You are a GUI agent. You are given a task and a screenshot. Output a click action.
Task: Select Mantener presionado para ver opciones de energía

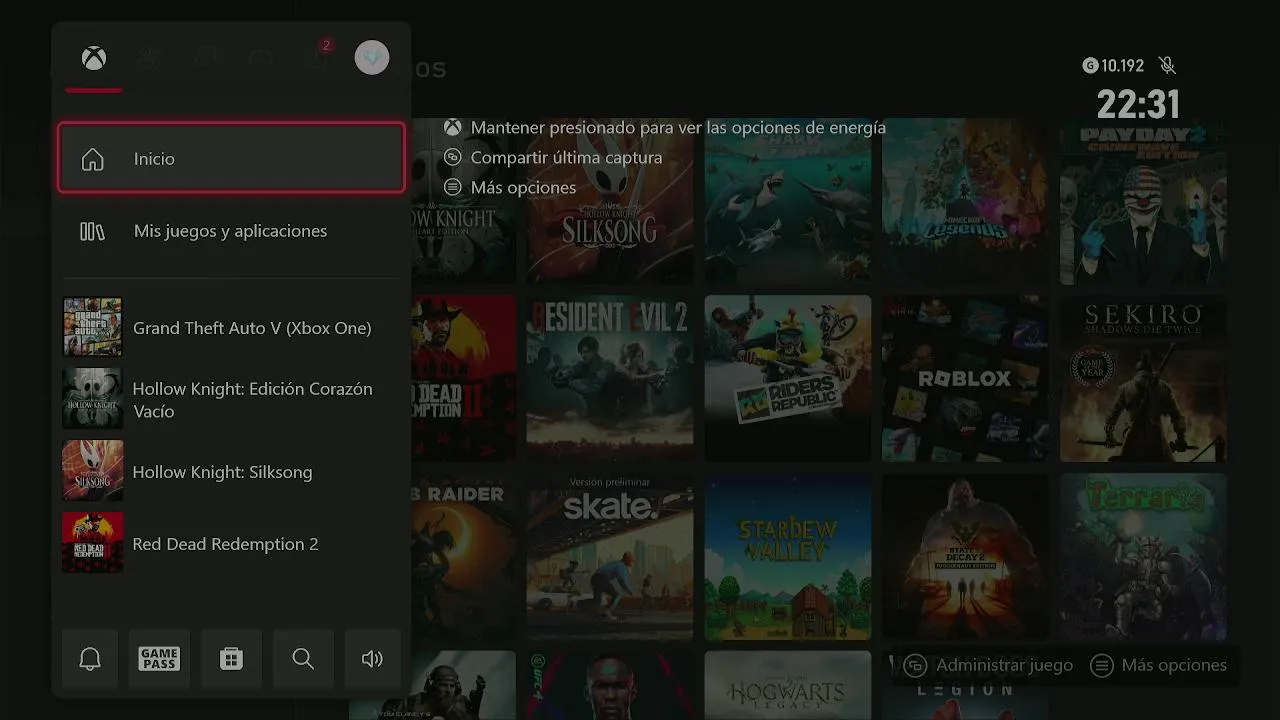click(x=665, y=128)
